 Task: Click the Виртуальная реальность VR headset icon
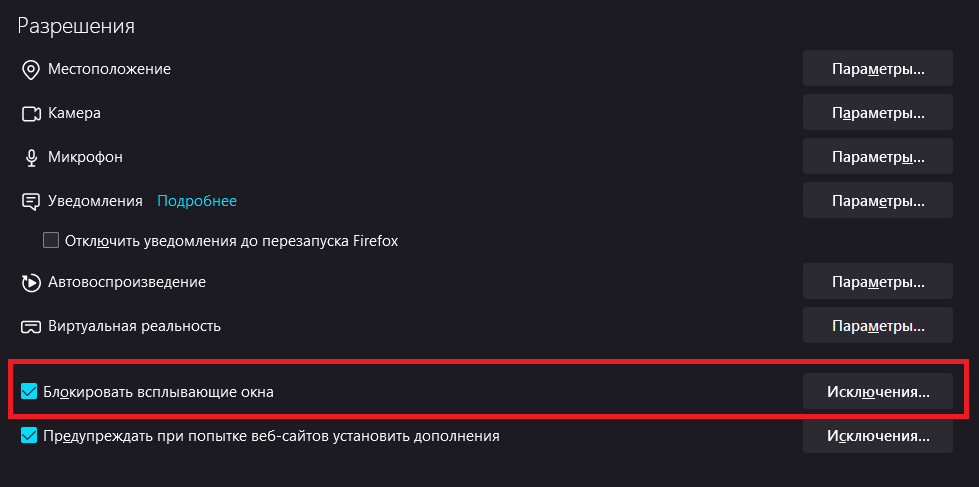(30, 326)
